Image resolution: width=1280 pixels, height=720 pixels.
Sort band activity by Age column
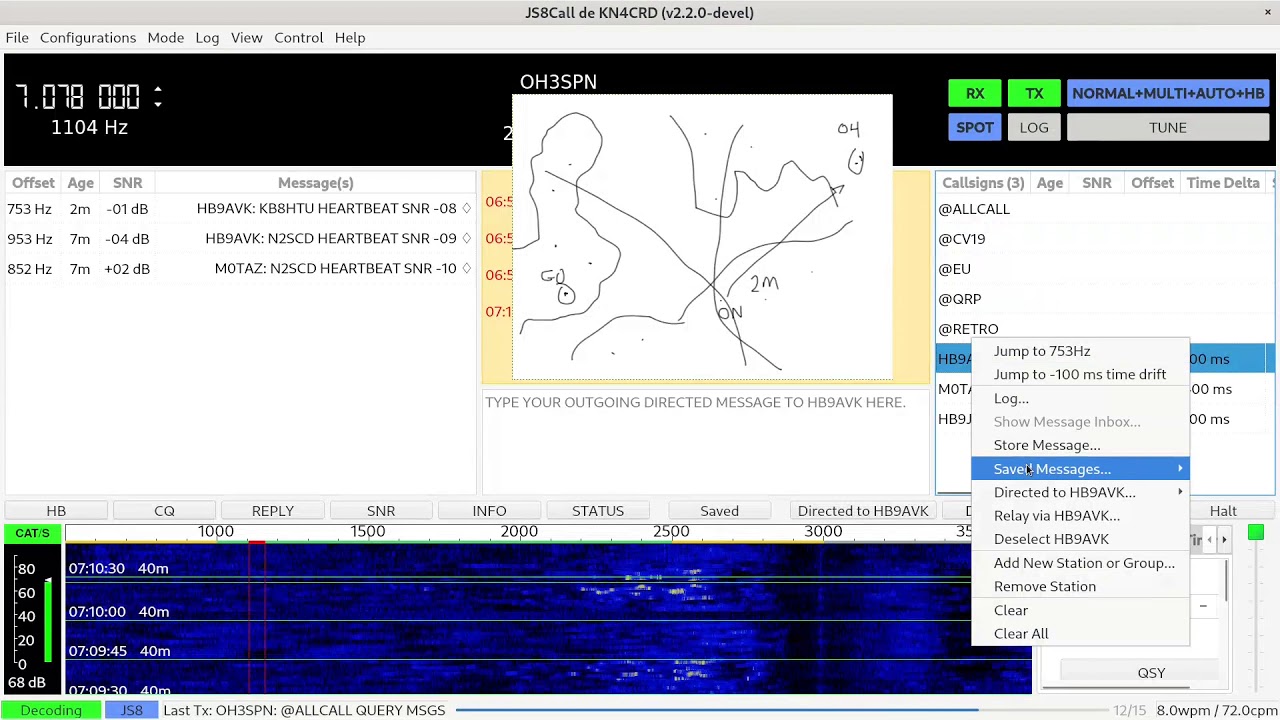(80, 183)
